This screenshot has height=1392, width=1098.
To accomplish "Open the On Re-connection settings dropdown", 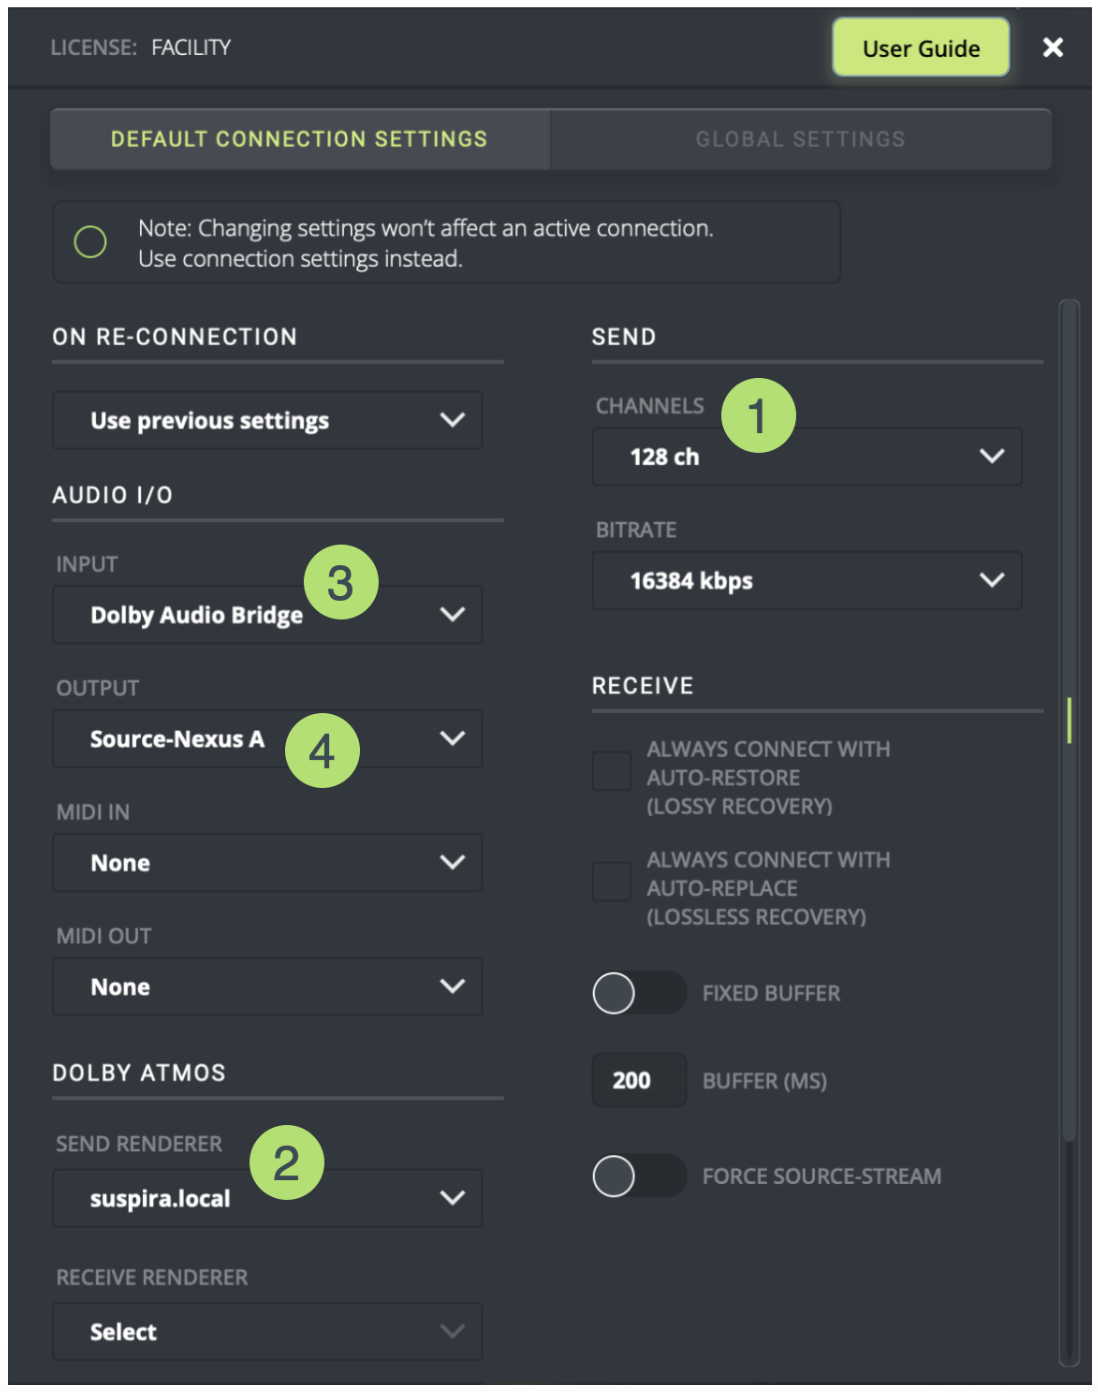I will pos(267,421).
